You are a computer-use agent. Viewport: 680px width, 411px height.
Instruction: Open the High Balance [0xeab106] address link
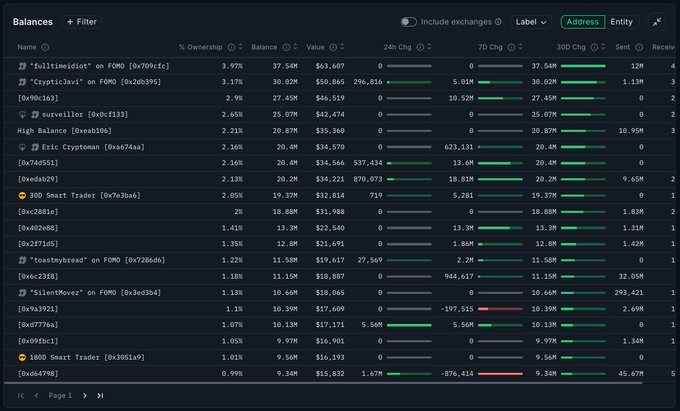65,130
